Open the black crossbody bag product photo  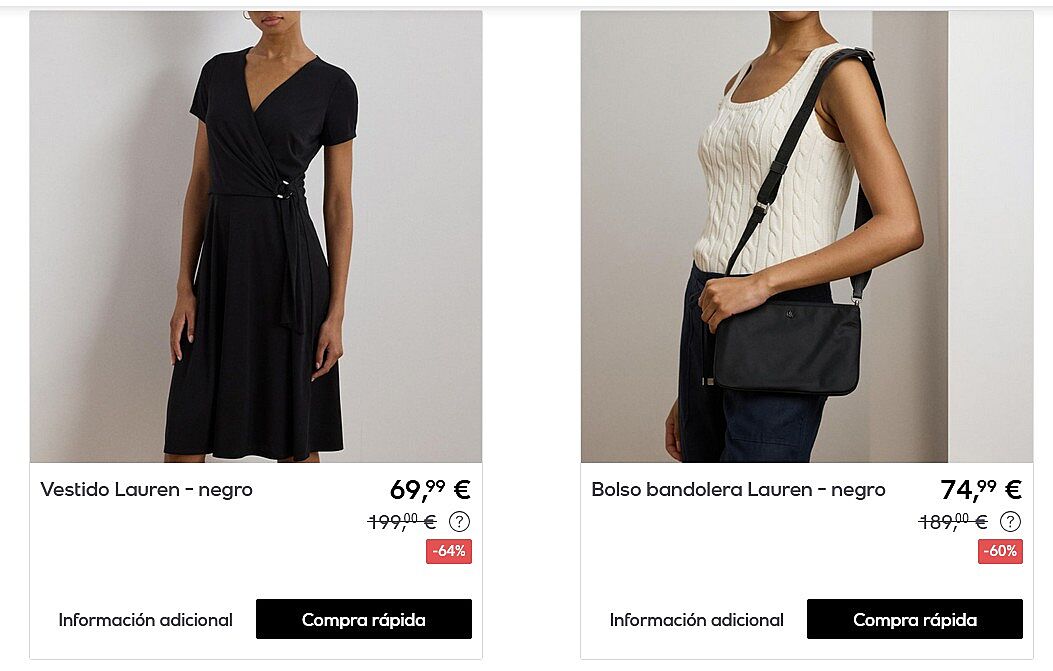tap(807, 236)
